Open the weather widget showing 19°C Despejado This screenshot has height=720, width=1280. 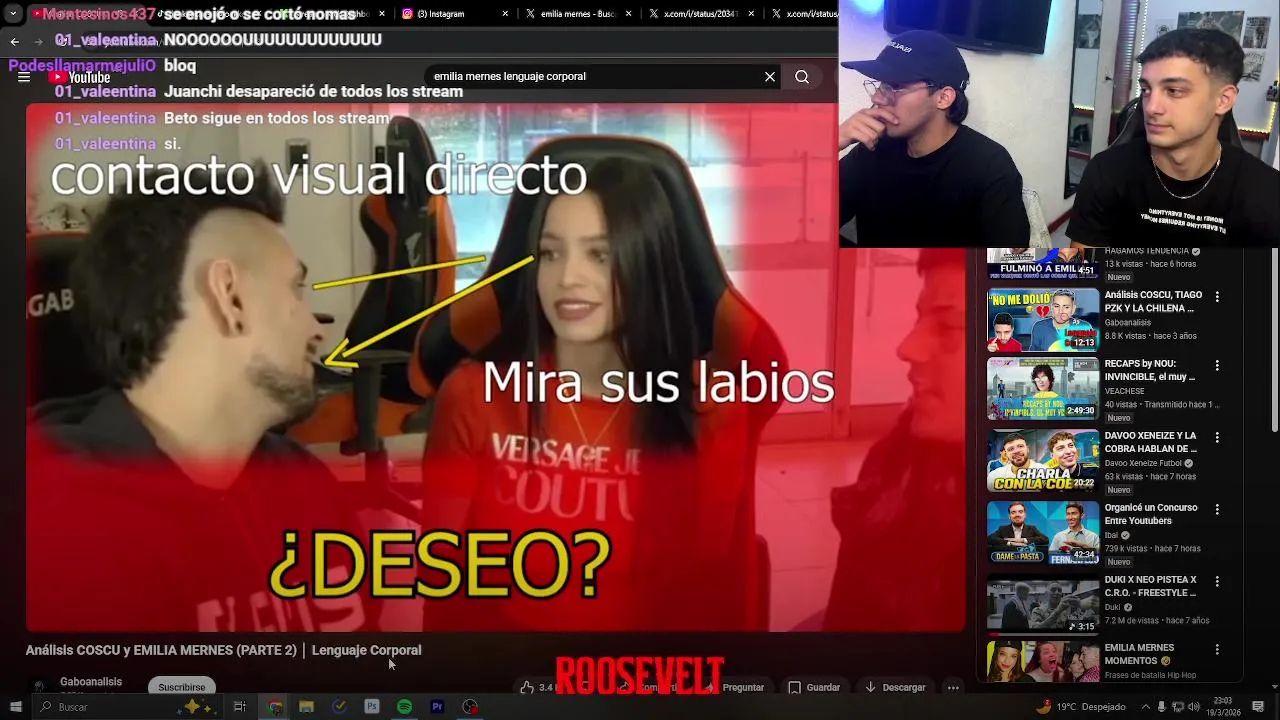[x=1082, y=707]
